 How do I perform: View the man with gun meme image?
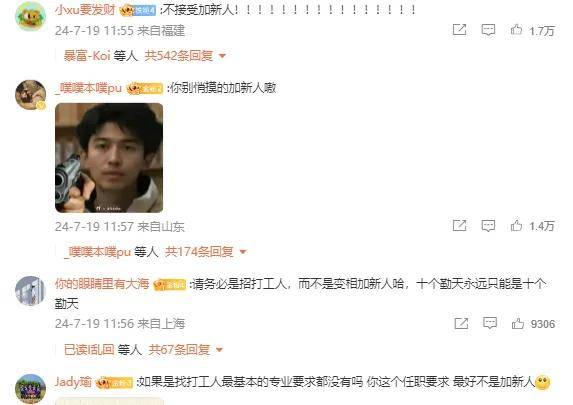(109, 158)
